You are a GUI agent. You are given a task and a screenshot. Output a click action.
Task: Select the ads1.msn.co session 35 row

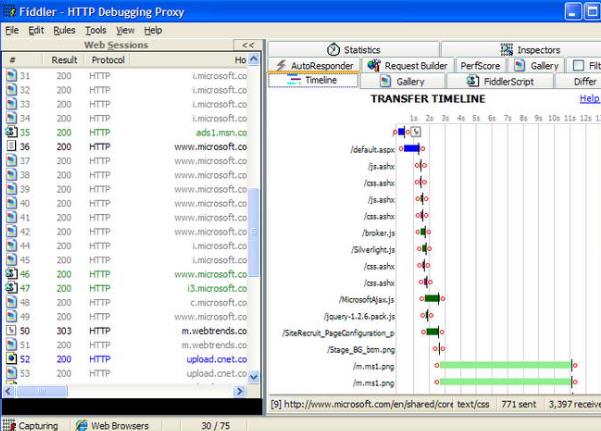point(126,132)
